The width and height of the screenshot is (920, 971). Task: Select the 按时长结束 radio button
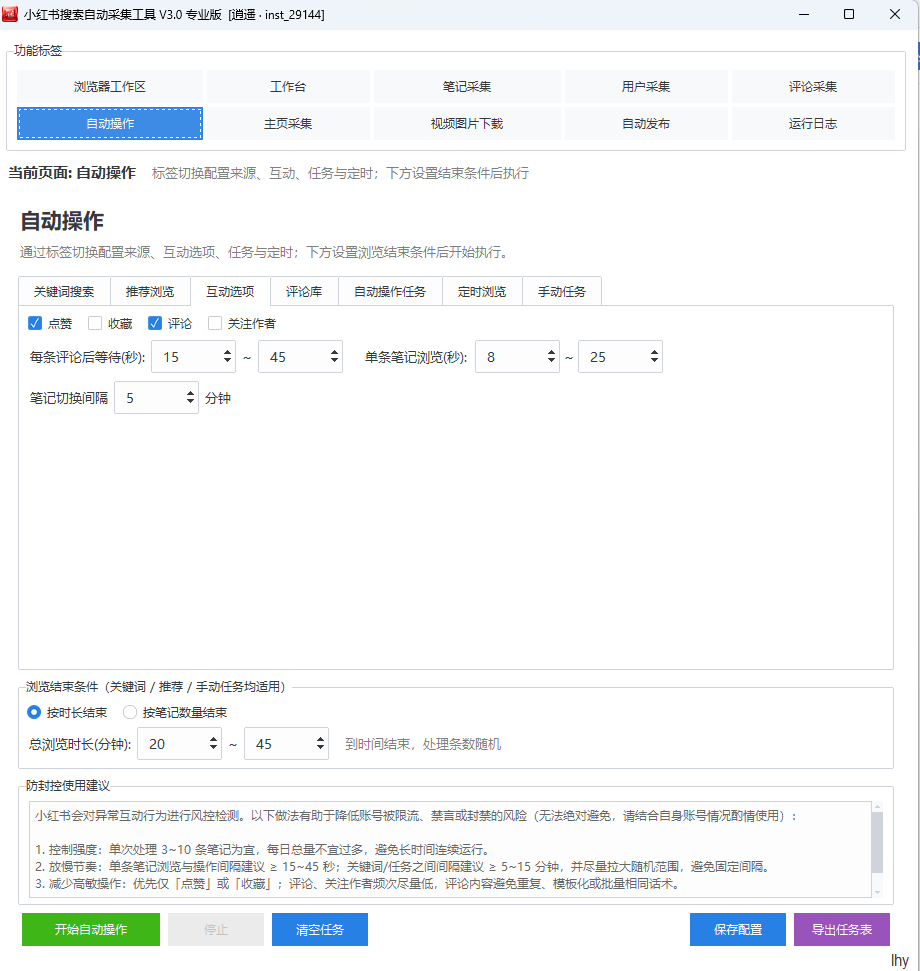tap(34, 712)
